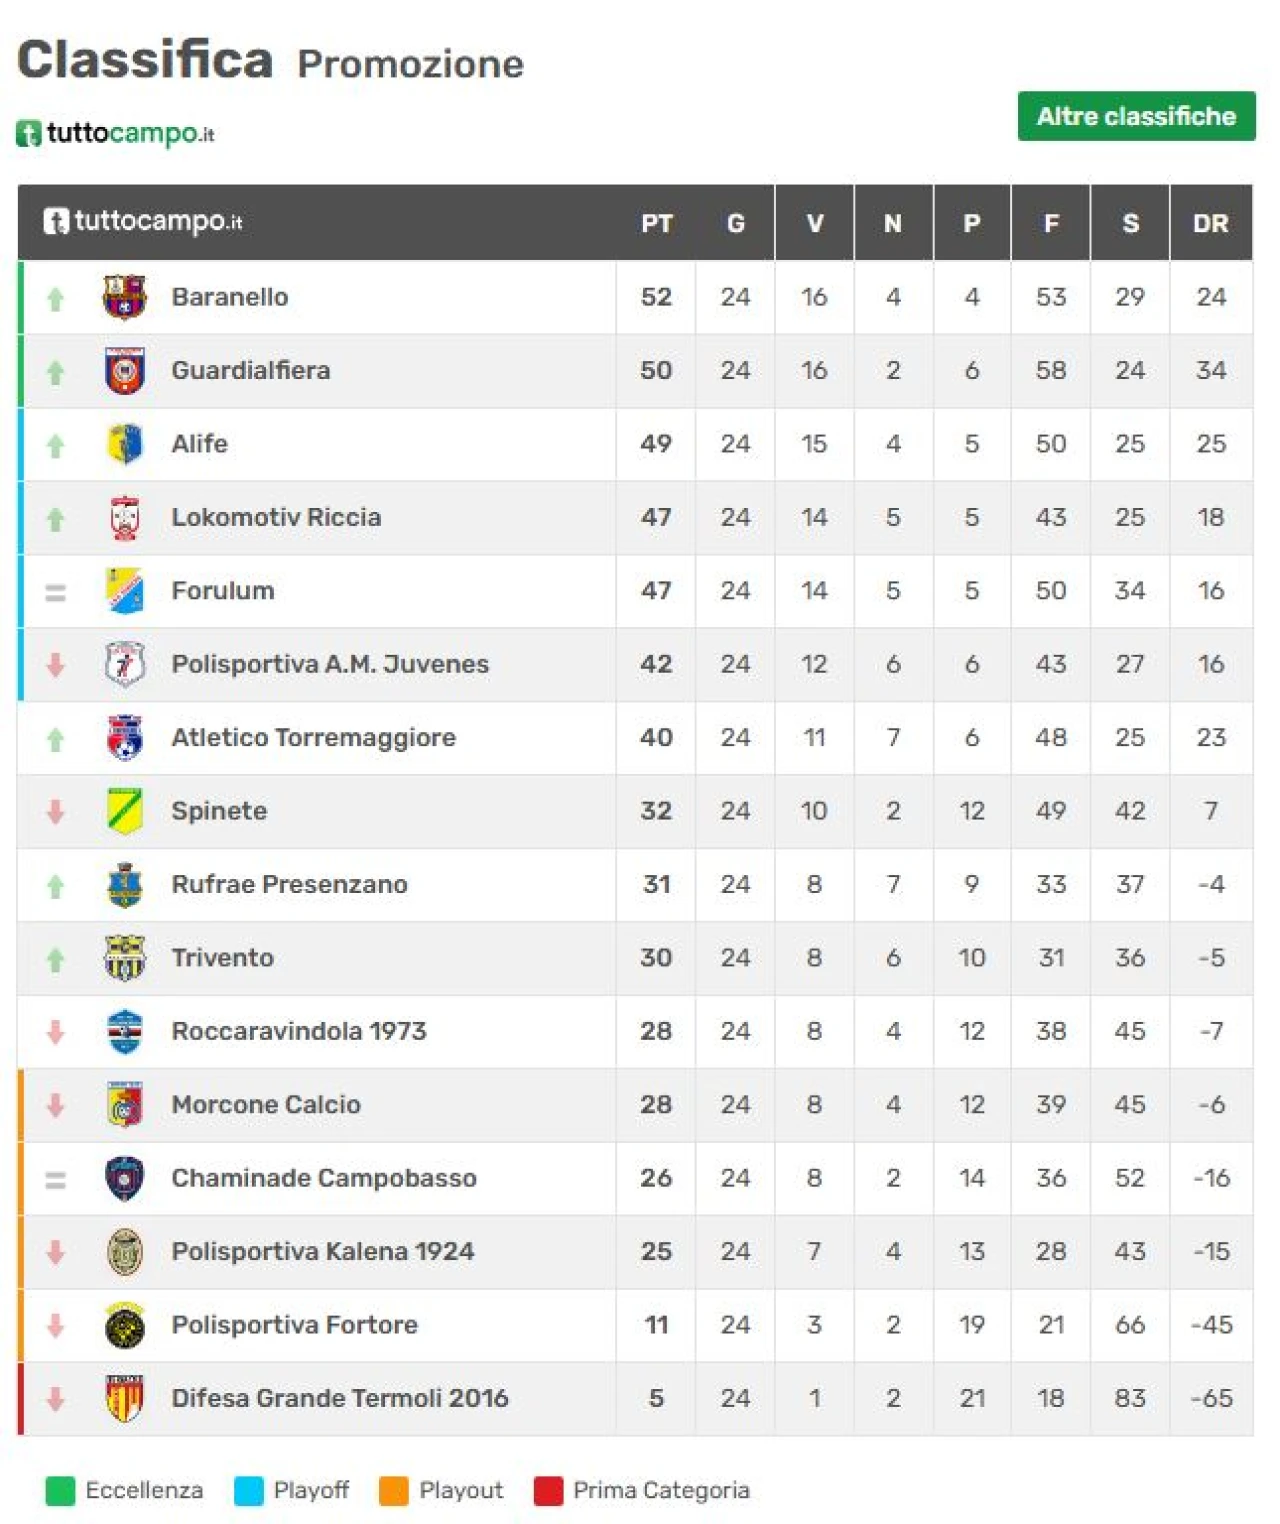Click the Polisportiva Fortore round badge
This screenshot has height=1524, width=1280.
click(125, 1325)
